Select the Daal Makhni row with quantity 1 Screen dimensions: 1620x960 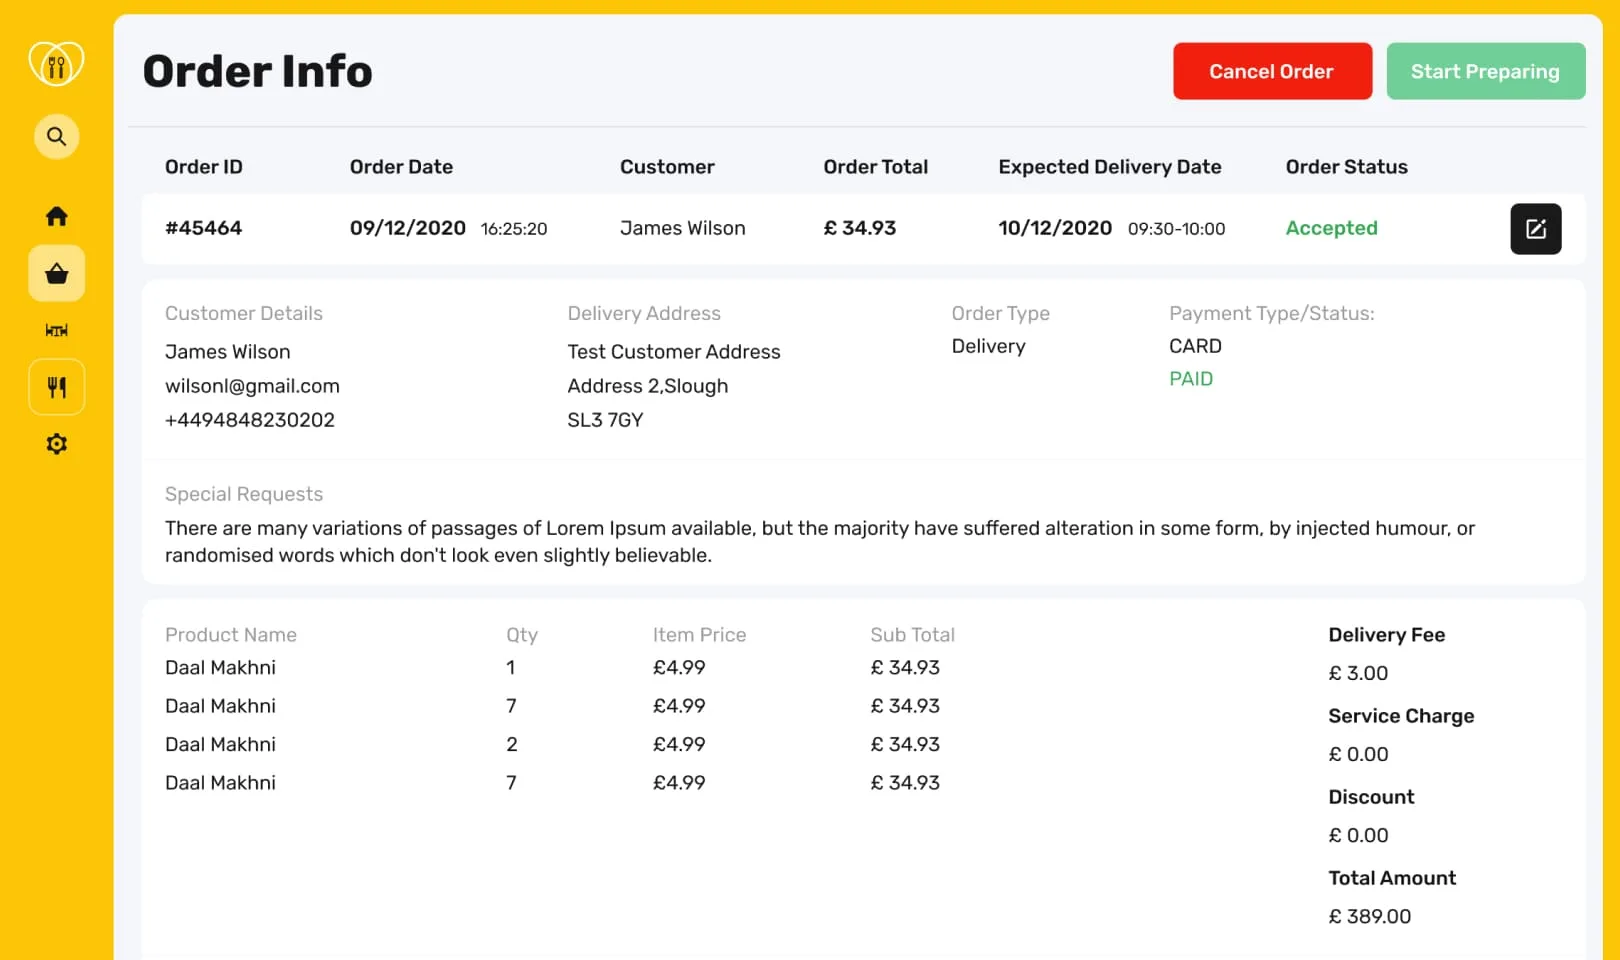(x=220, y=668)
